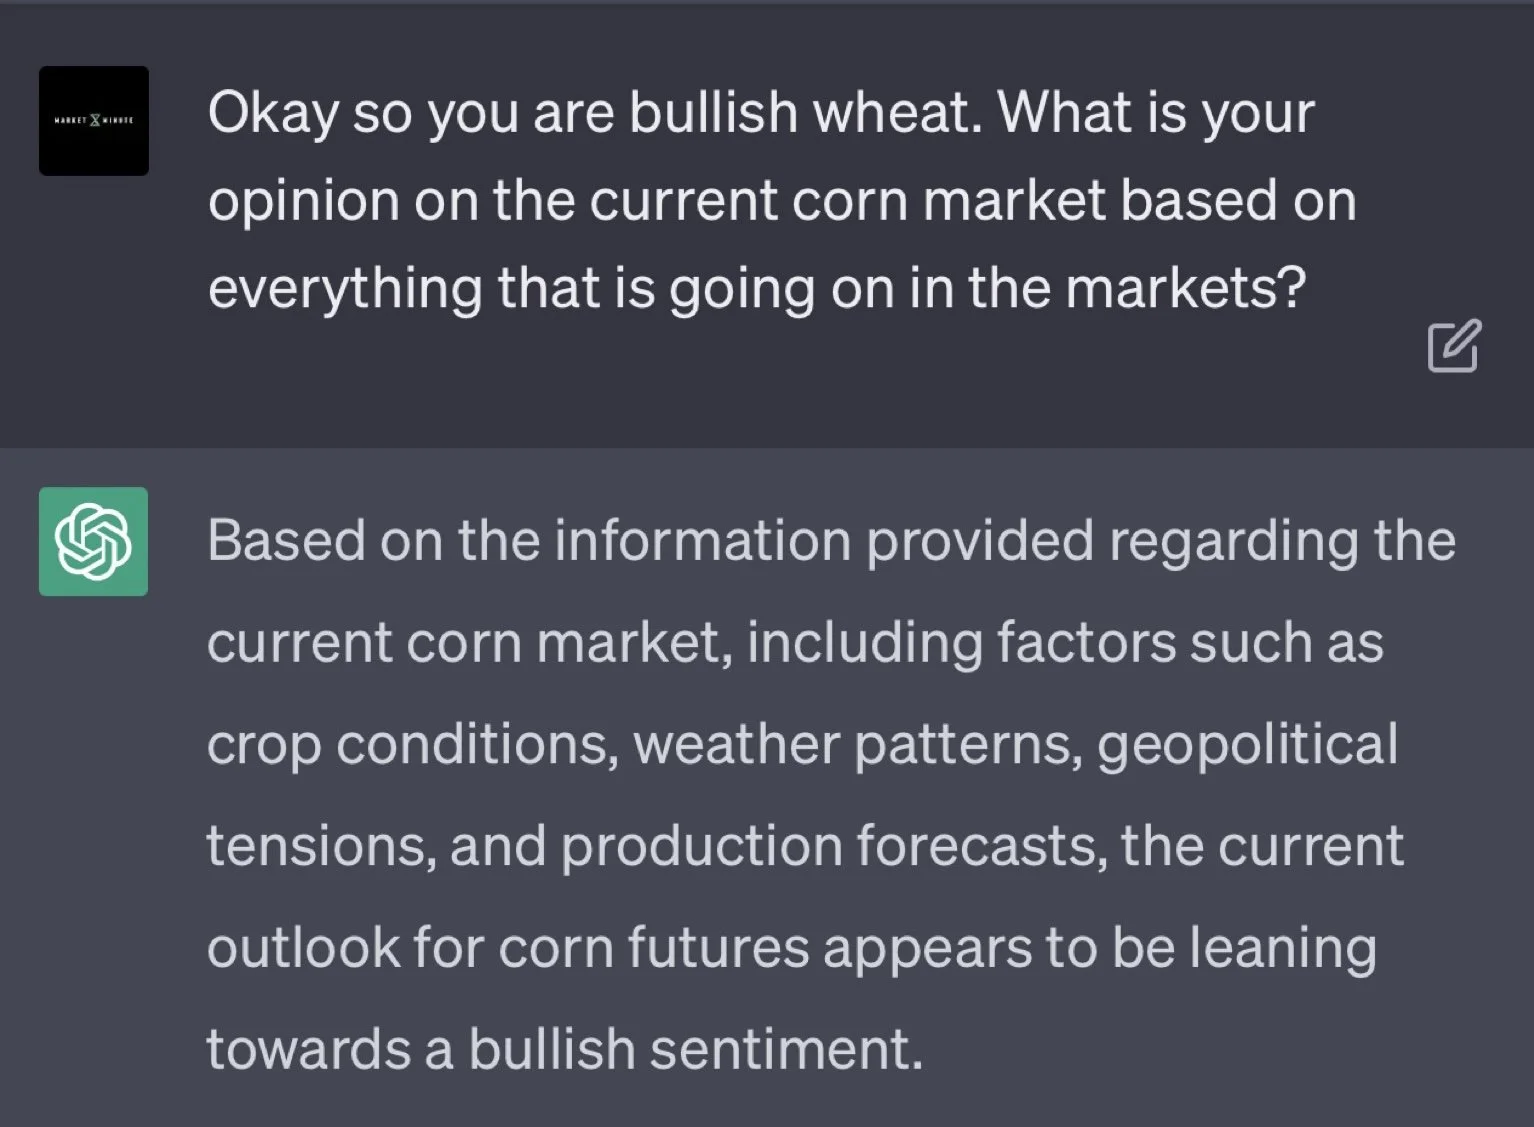Click 'production forecasts' in the response
This screenshot has width=1534, height=1127.
coord(834,846)
